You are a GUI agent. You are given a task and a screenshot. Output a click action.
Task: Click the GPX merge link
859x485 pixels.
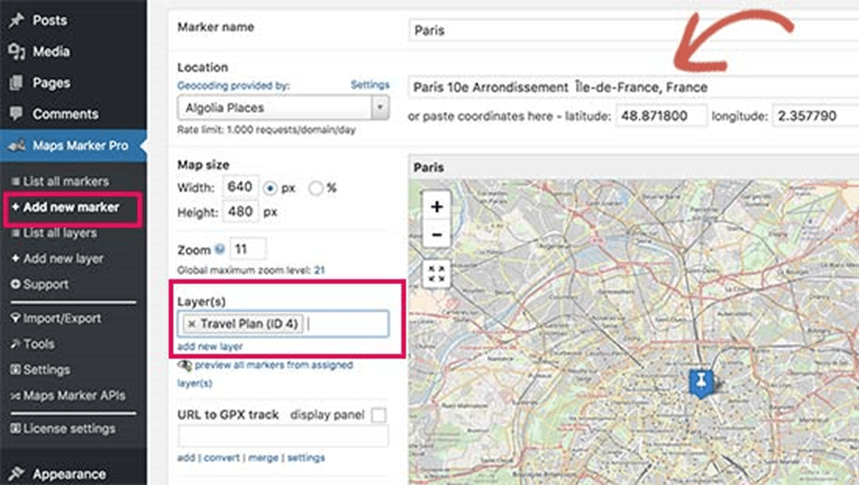[x=264, y=458]
